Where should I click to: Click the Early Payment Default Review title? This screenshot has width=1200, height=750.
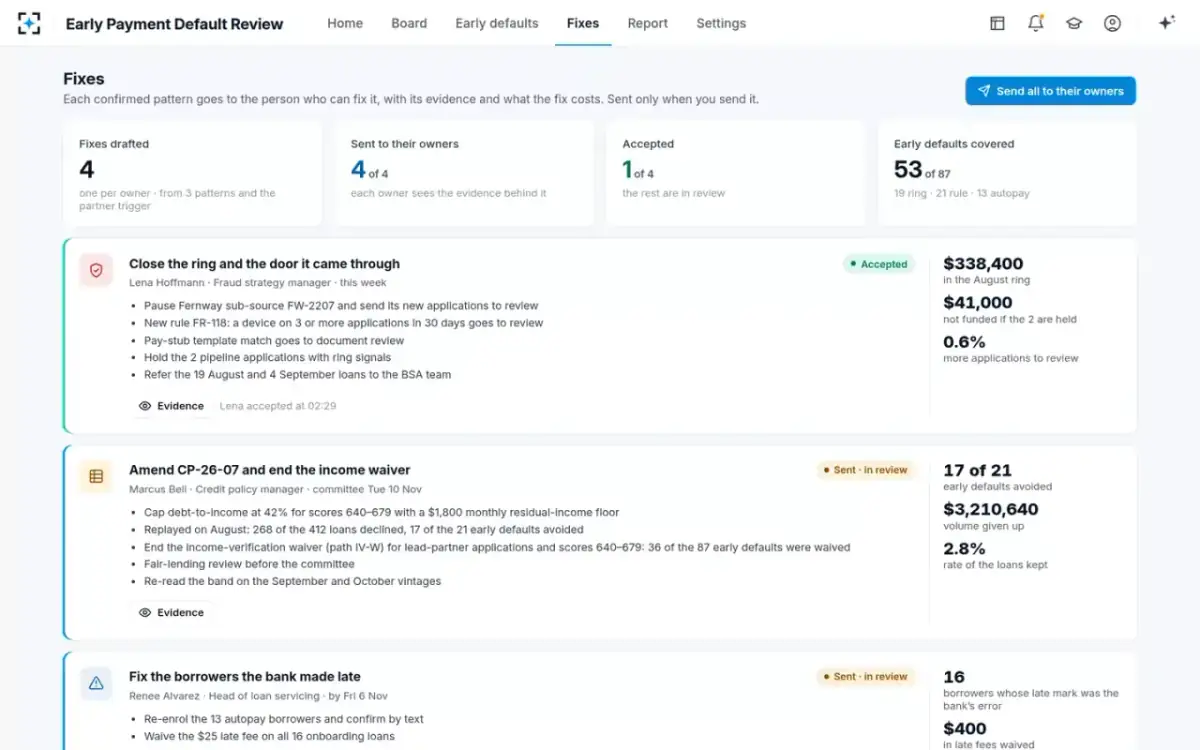tap(174, 24)
